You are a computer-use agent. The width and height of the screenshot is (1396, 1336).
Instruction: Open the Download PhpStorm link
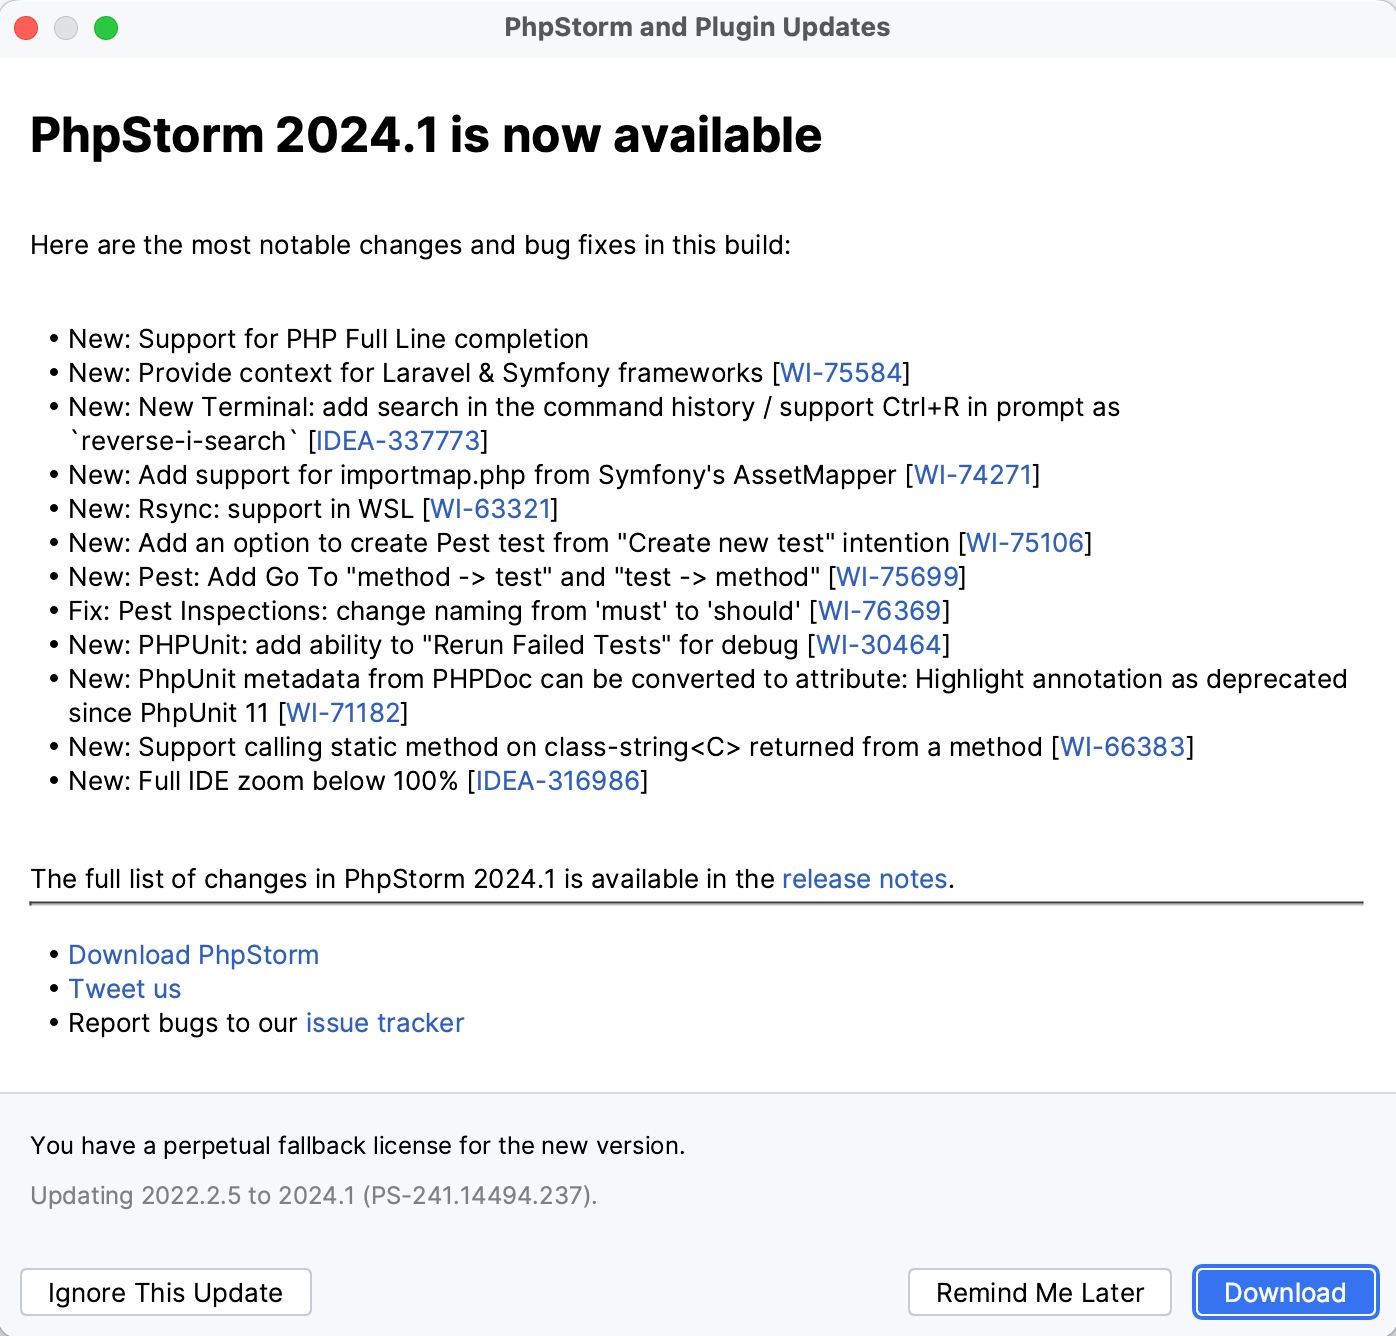coord(193,955)
